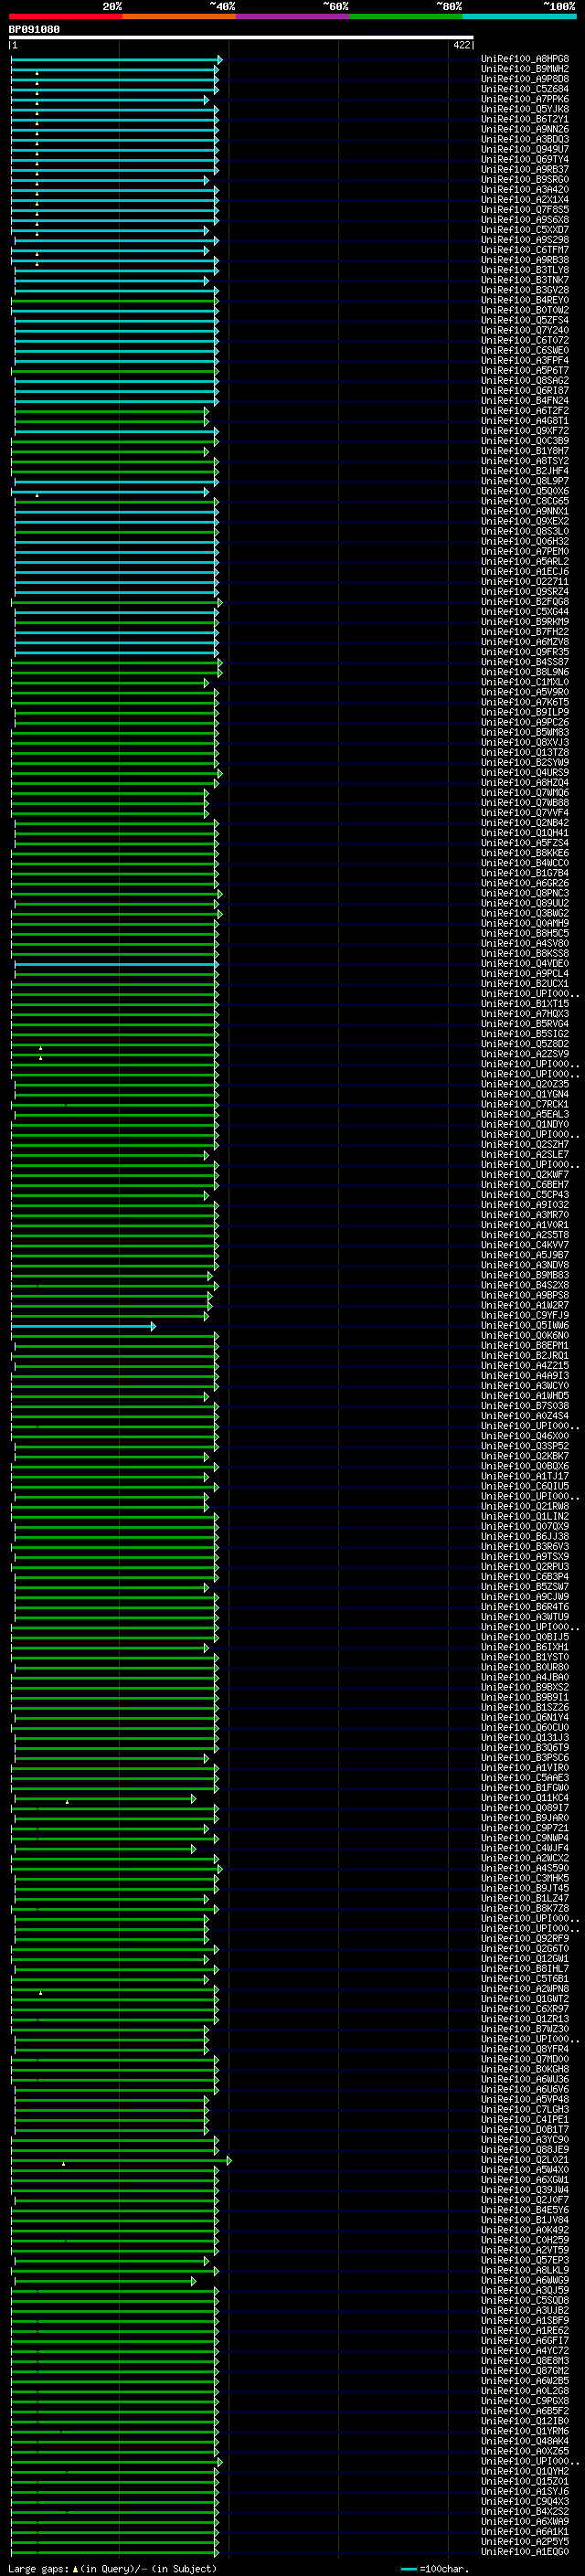Click UniRef100_Q8L9P7 label
This screenshot has width=585, height=2576.
[x=525, y=481]
